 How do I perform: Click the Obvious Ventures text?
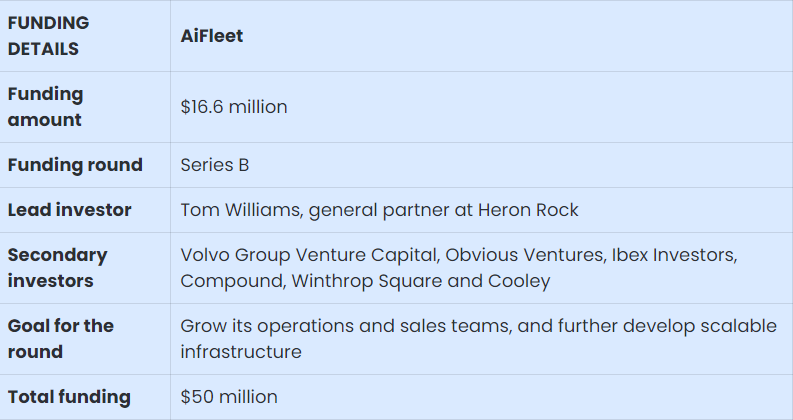525,255
